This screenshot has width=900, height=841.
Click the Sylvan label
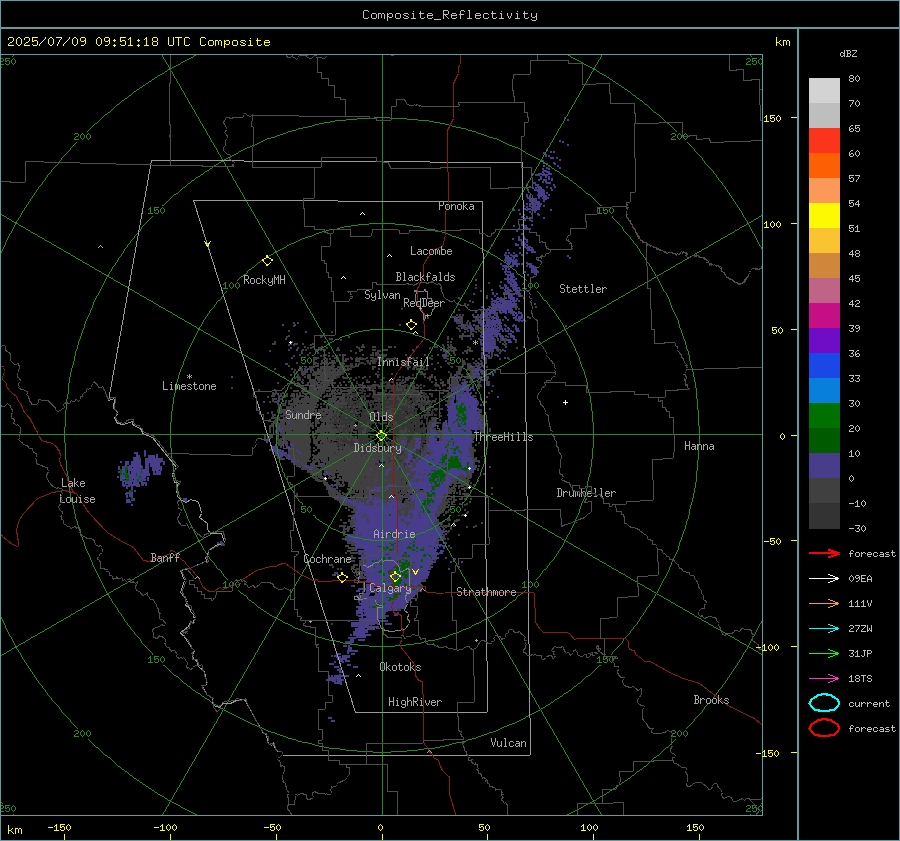point(382,295)
